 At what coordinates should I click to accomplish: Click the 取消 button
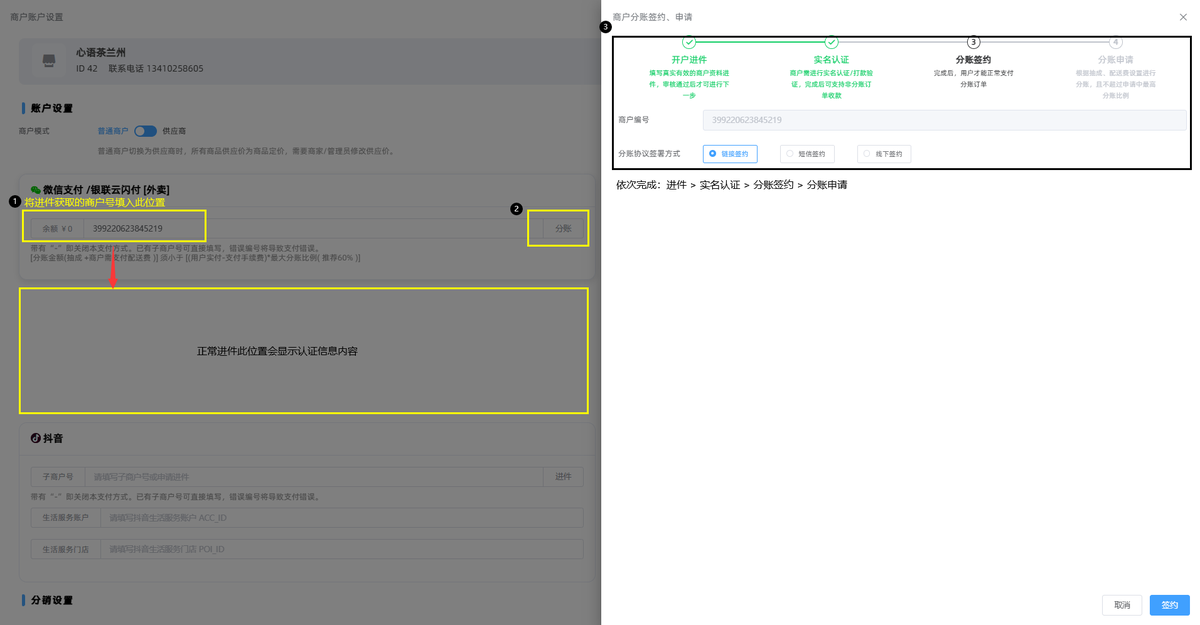[x=1122, y=605]
